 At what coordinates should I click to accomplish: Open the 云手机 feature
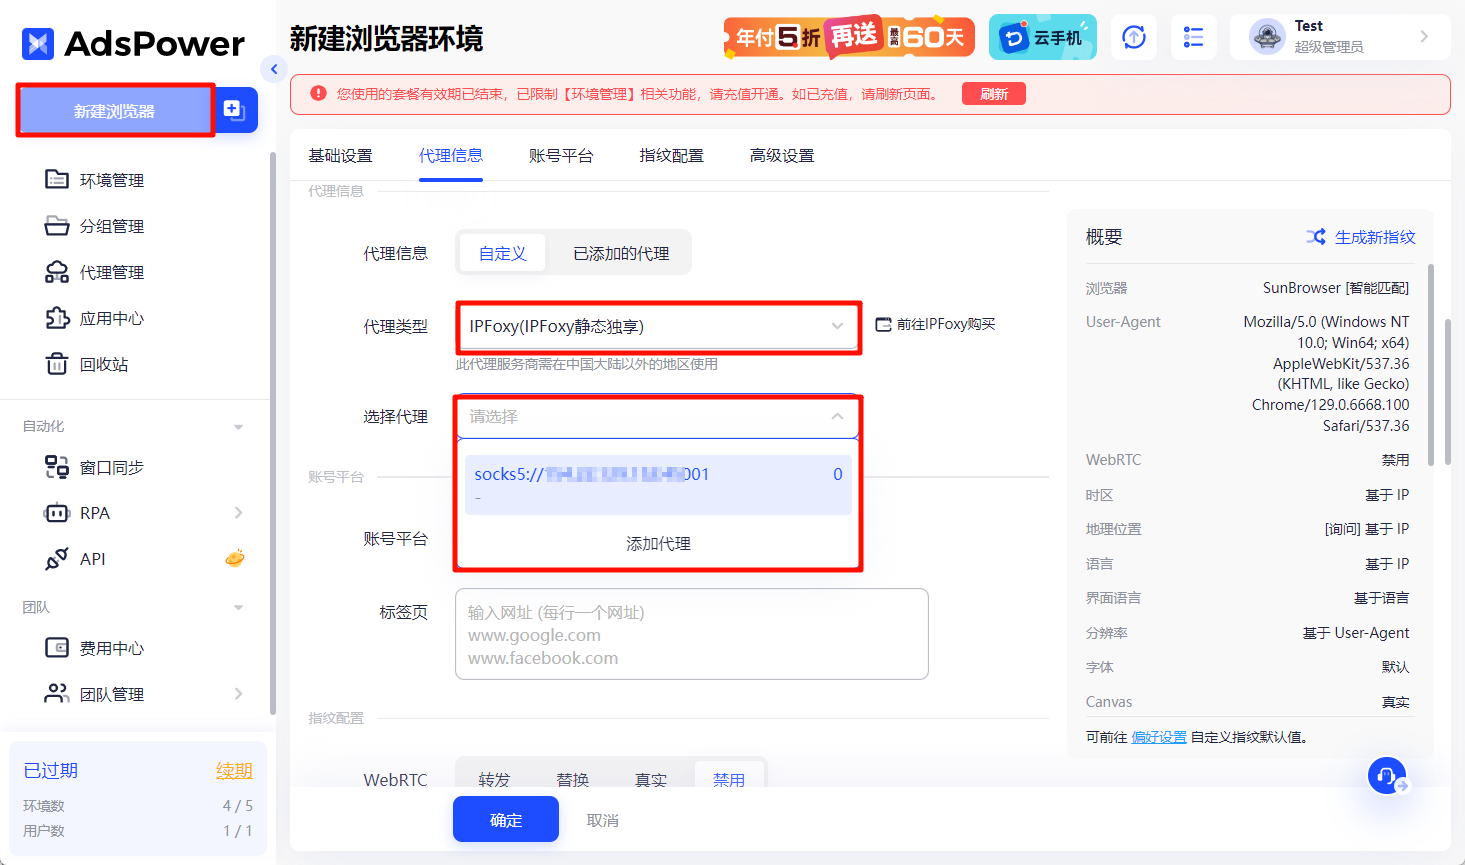(1043, 36)
